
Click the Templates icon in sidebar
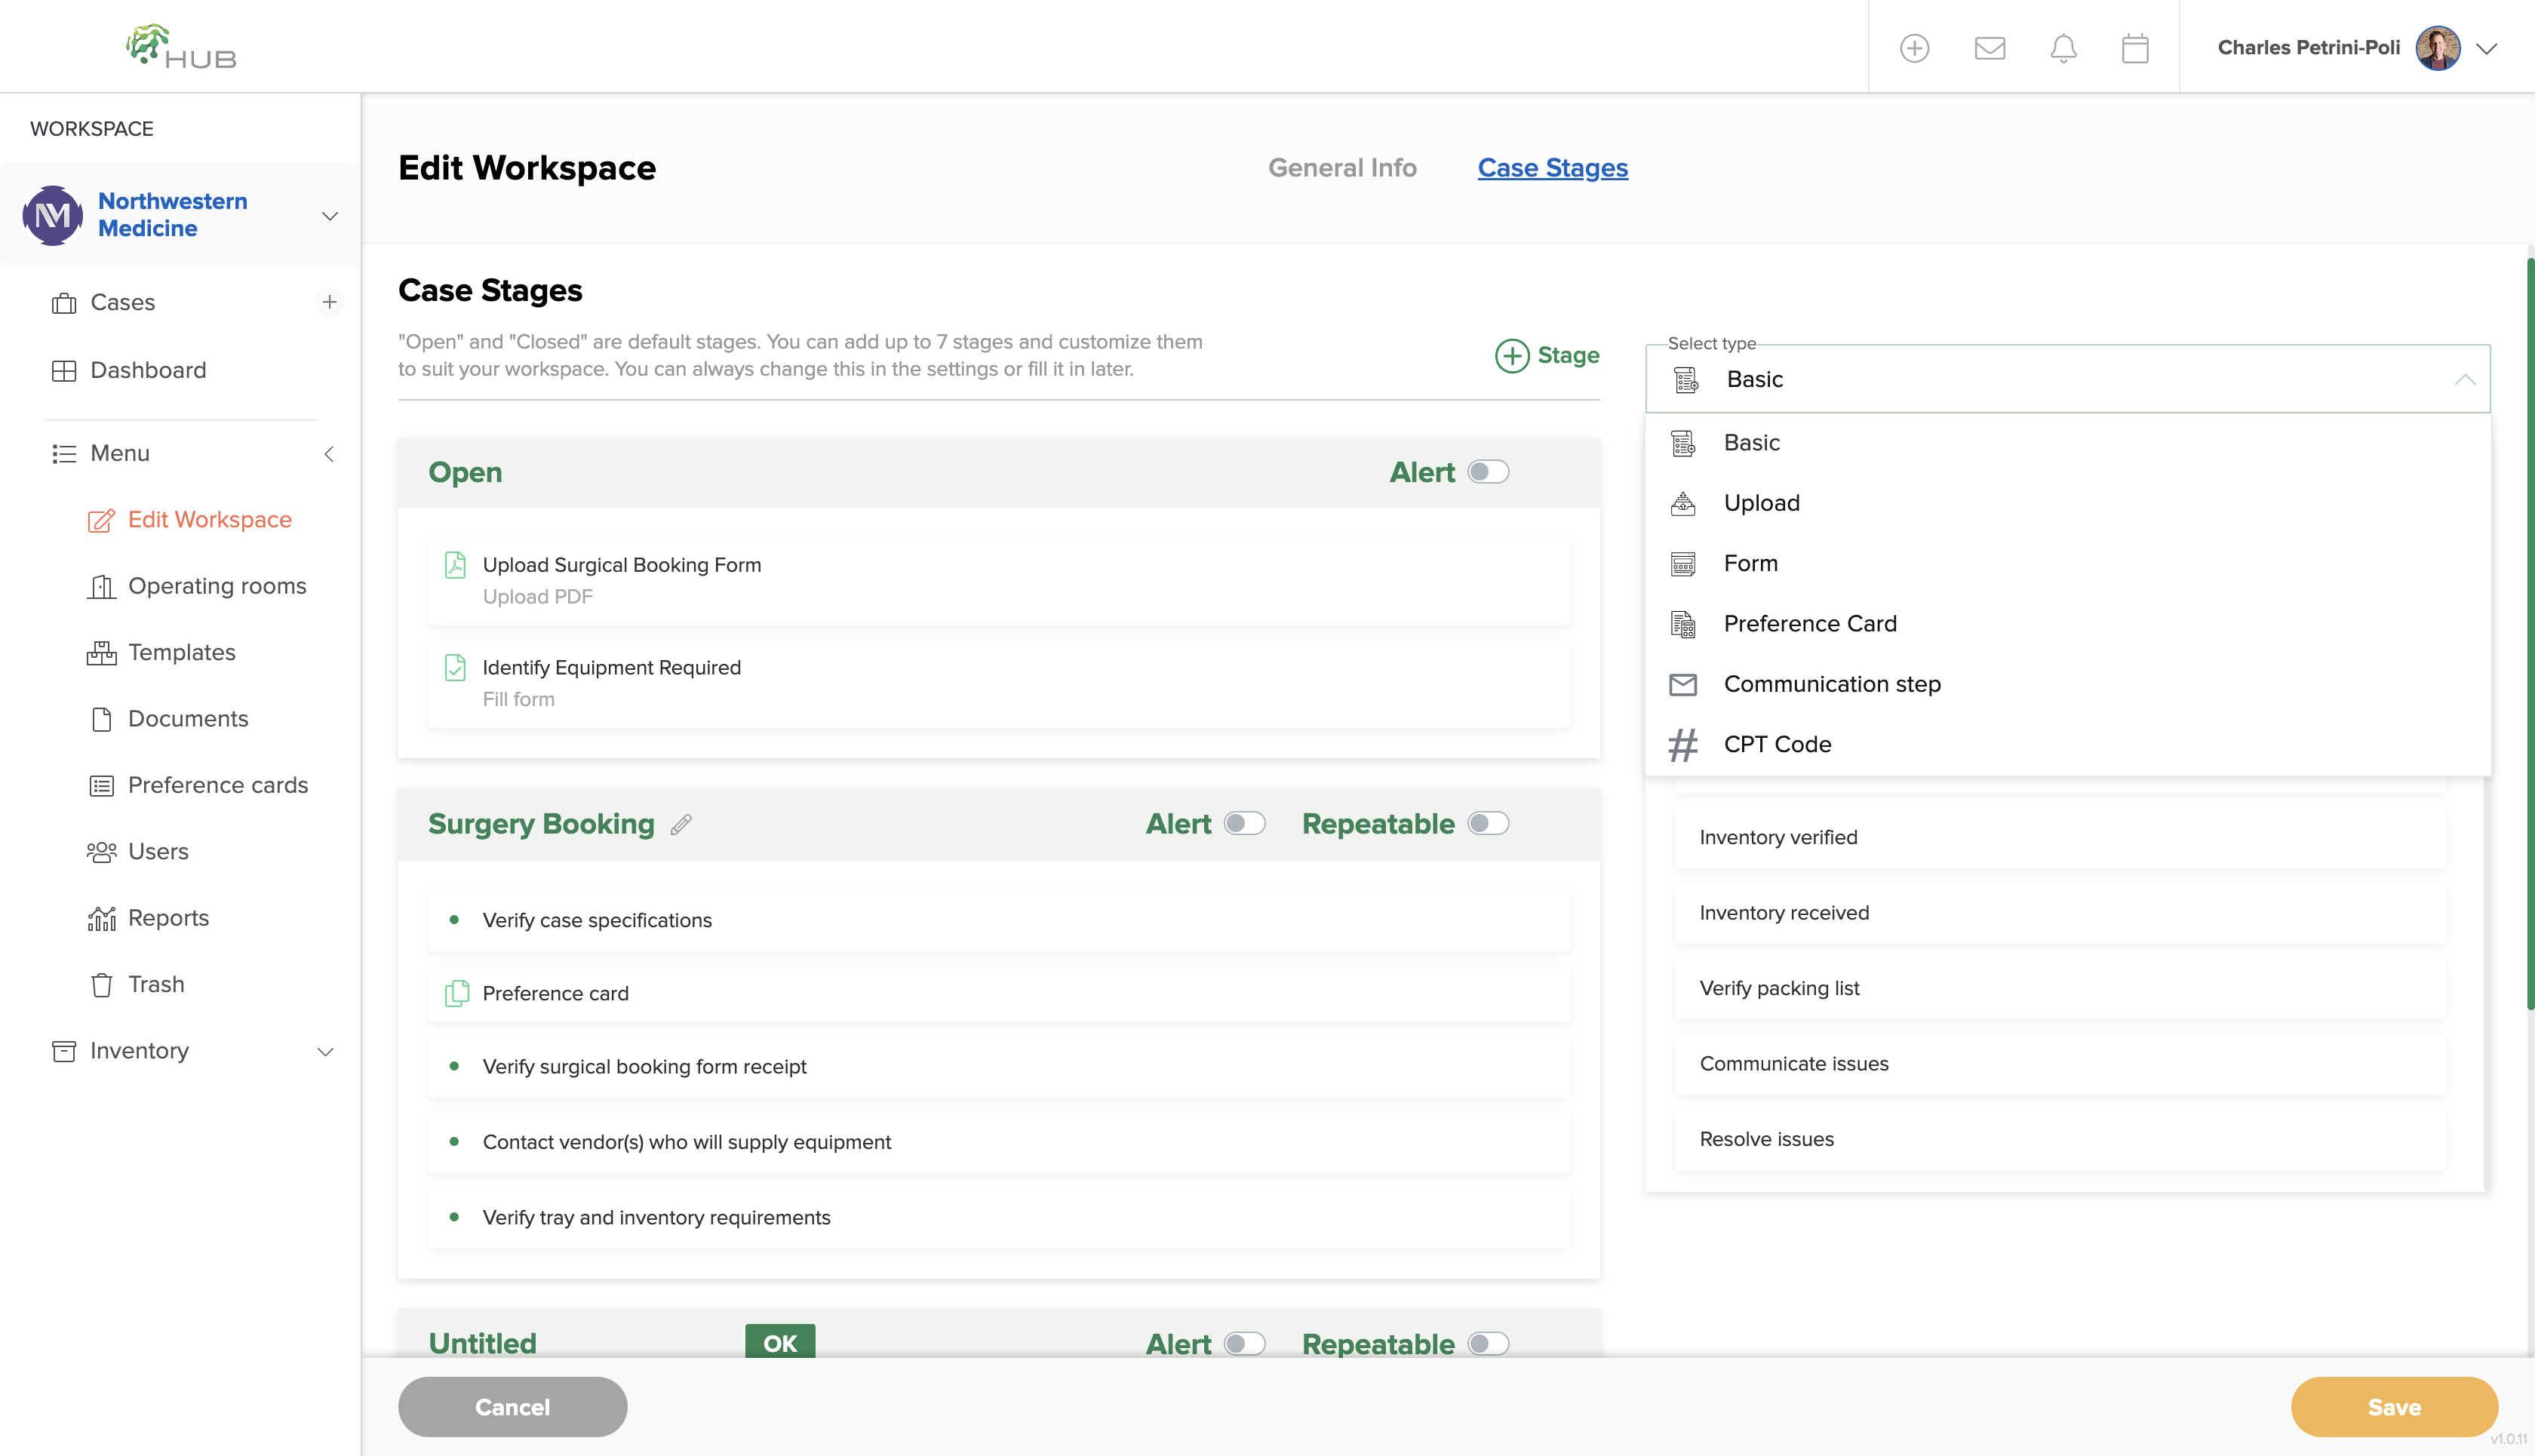tap(101, 653)
